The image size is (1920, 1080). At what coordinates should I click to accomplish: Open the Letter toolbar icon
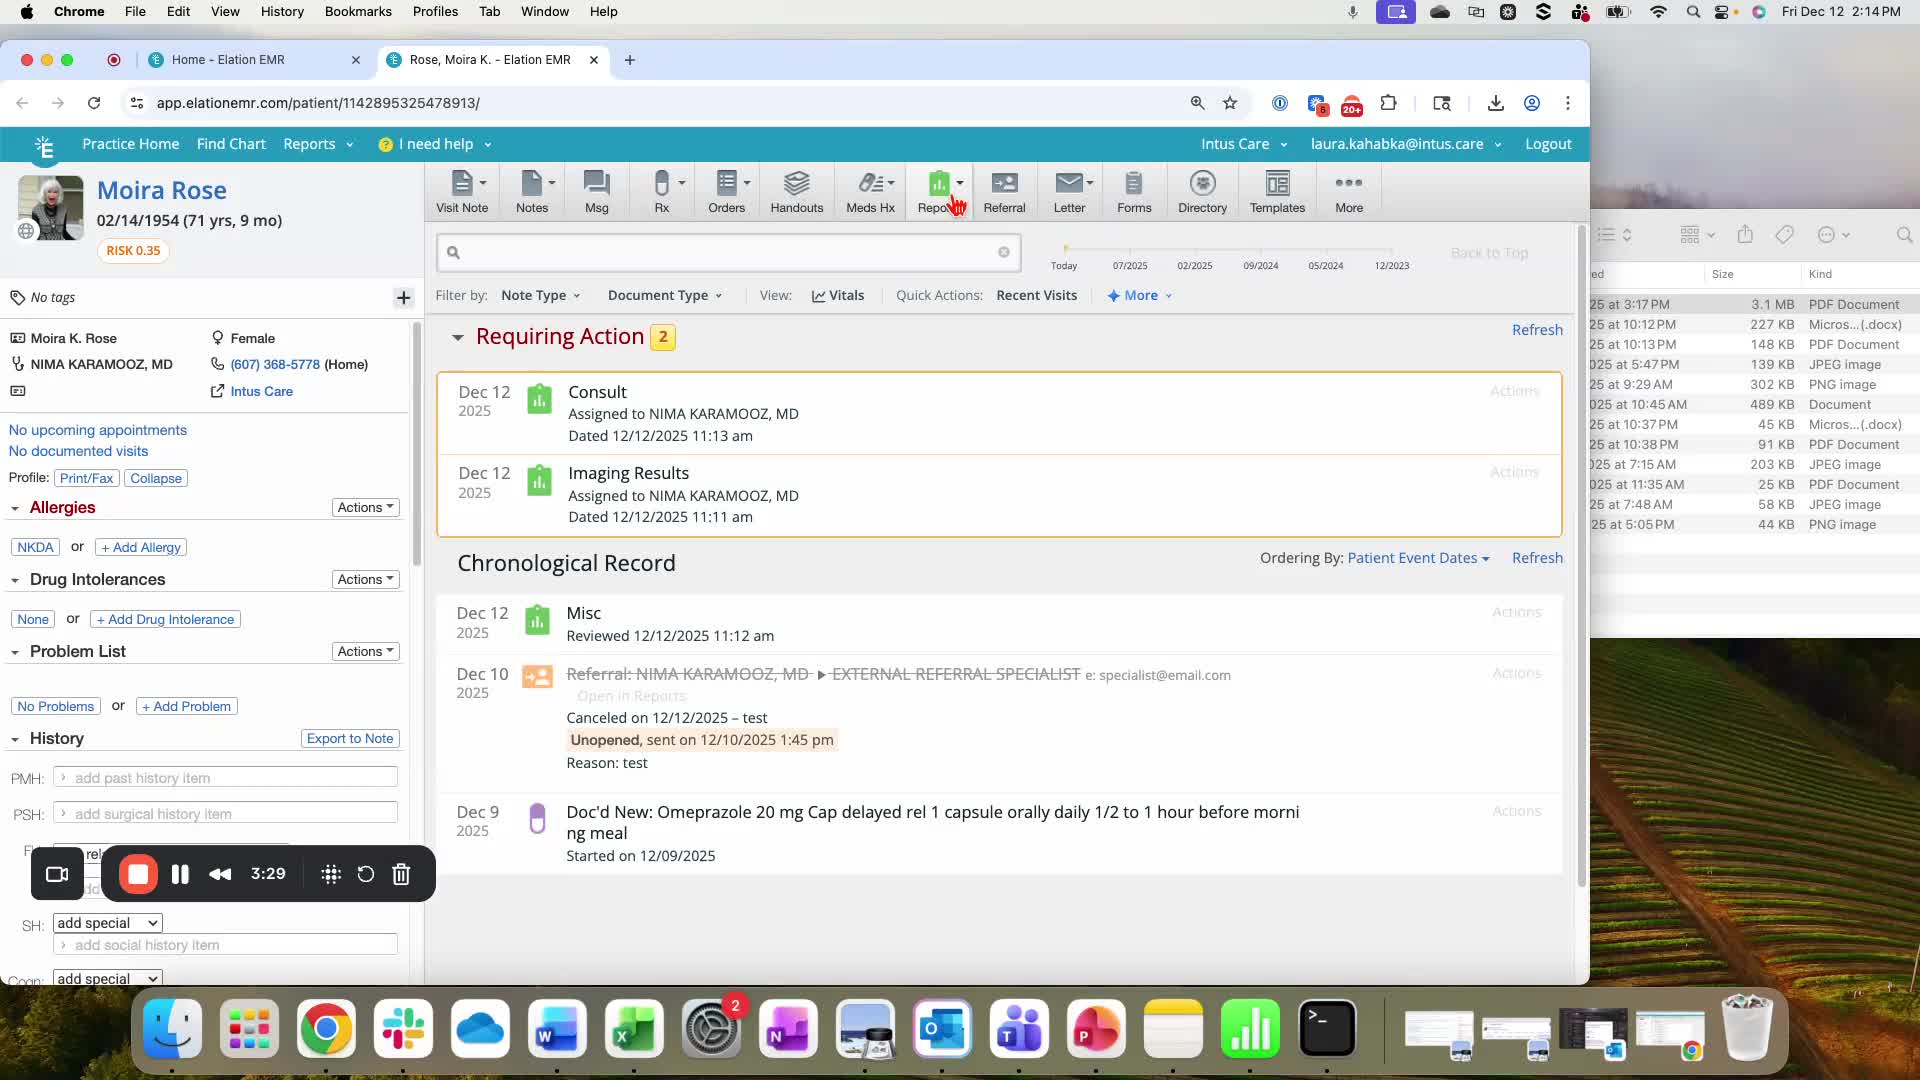click(1069, 191)
